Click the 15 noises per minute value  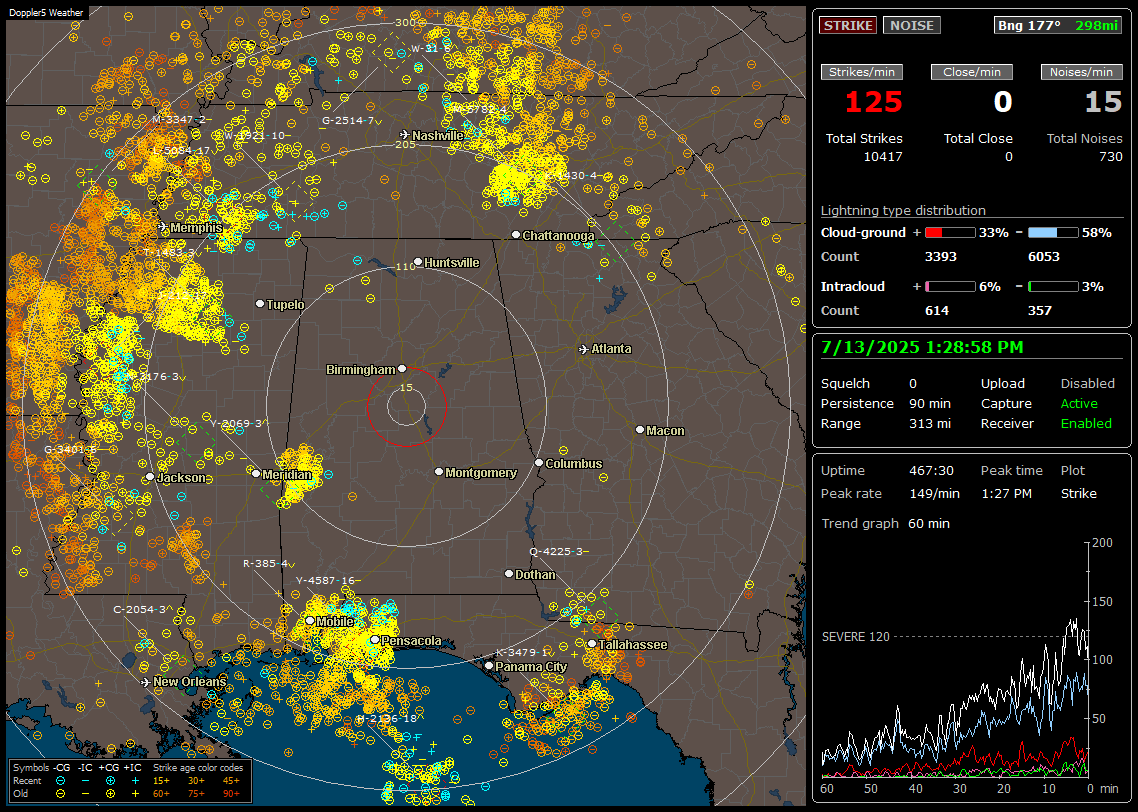pyautogui.click(x=1103, y=102)
